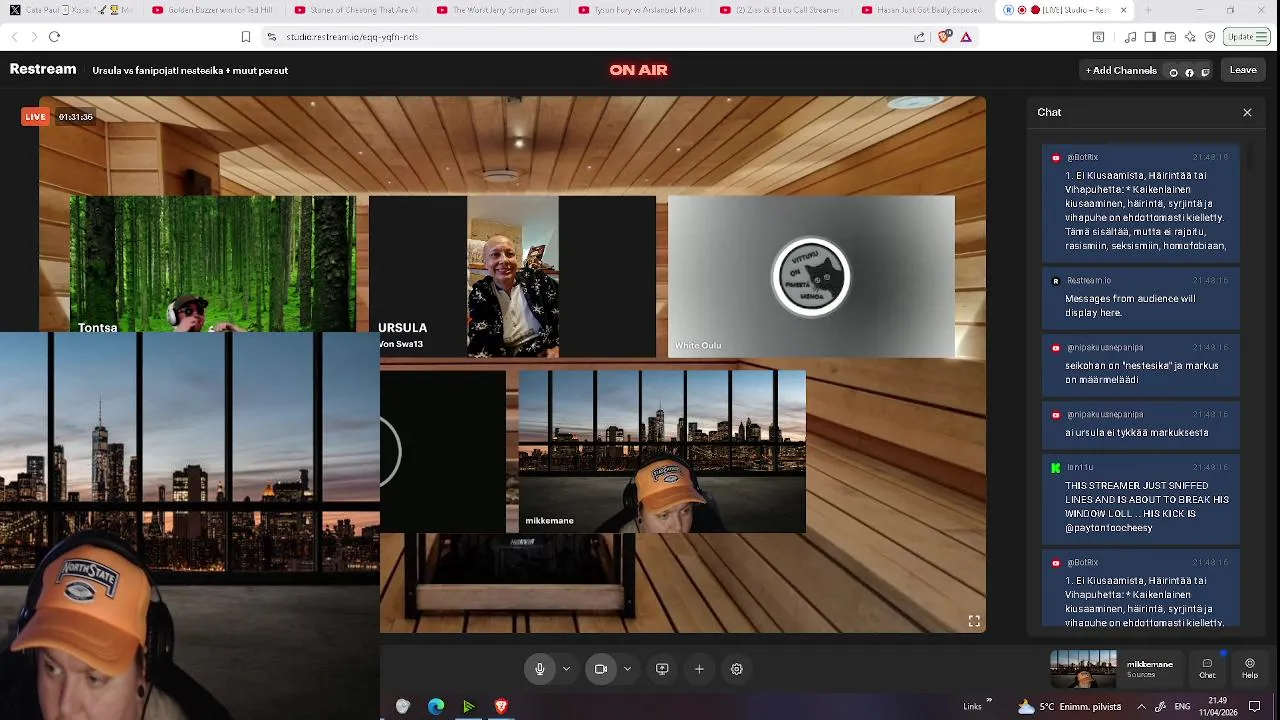
Task: Open Windows notification center icon
Action: pyautogui.click(x=1254, y=706)
